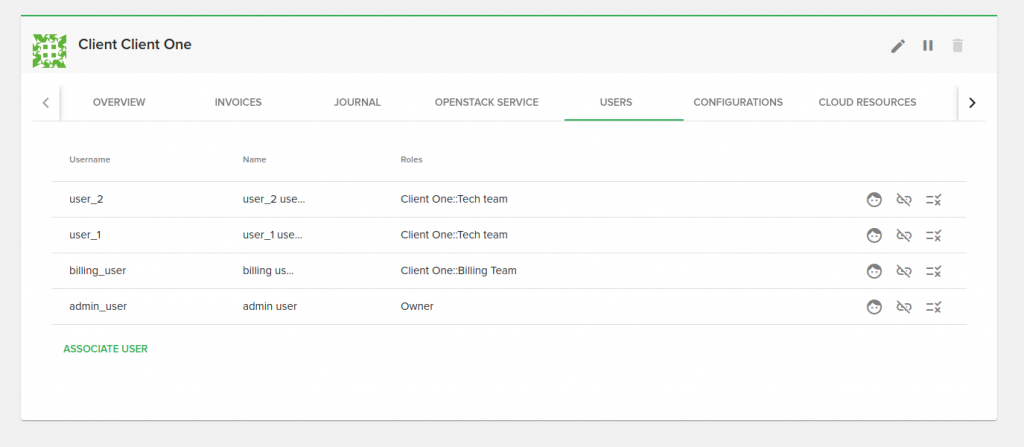Impersonate user_2 with the face icon
This screenshot has height=447, width=1024.
click(874, 200)
